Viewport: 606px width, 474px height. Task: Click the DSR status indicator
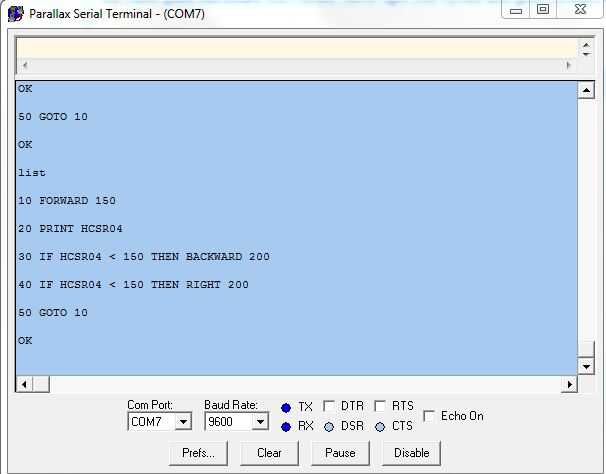click(329, 427)
